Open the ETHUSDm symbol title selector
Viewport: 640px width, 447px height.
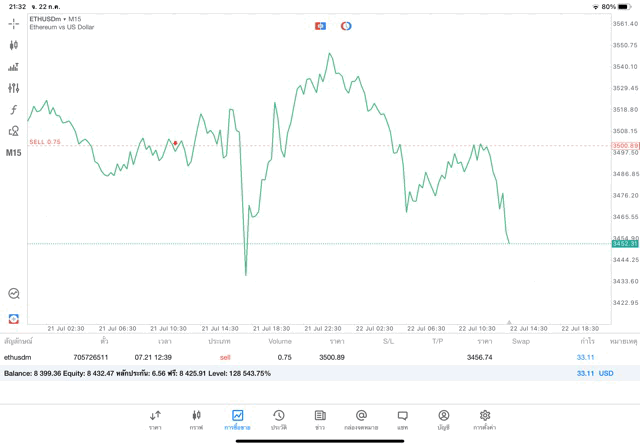pos(55,19)
